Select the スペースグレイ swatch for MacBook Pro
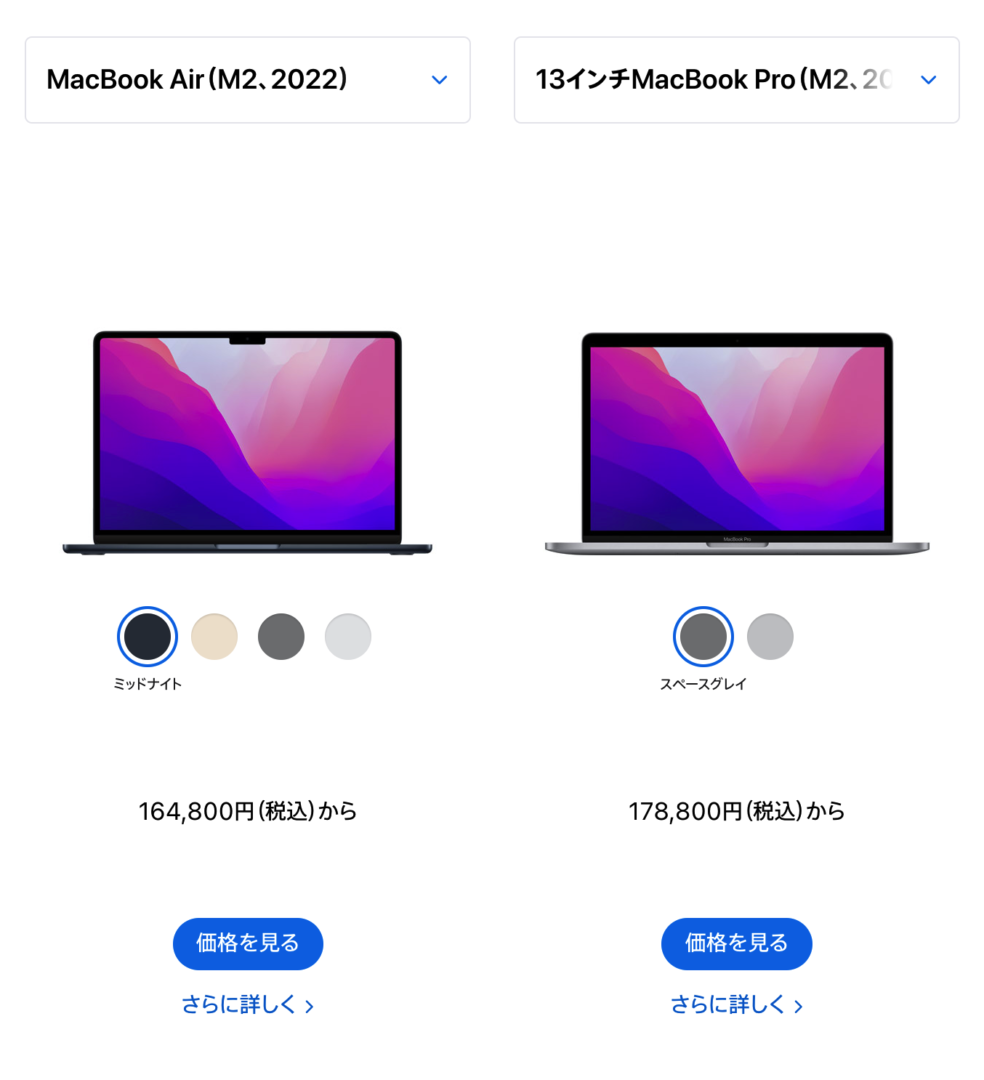The height and width of the screenshot is (1080, 984). click(703, 636)
